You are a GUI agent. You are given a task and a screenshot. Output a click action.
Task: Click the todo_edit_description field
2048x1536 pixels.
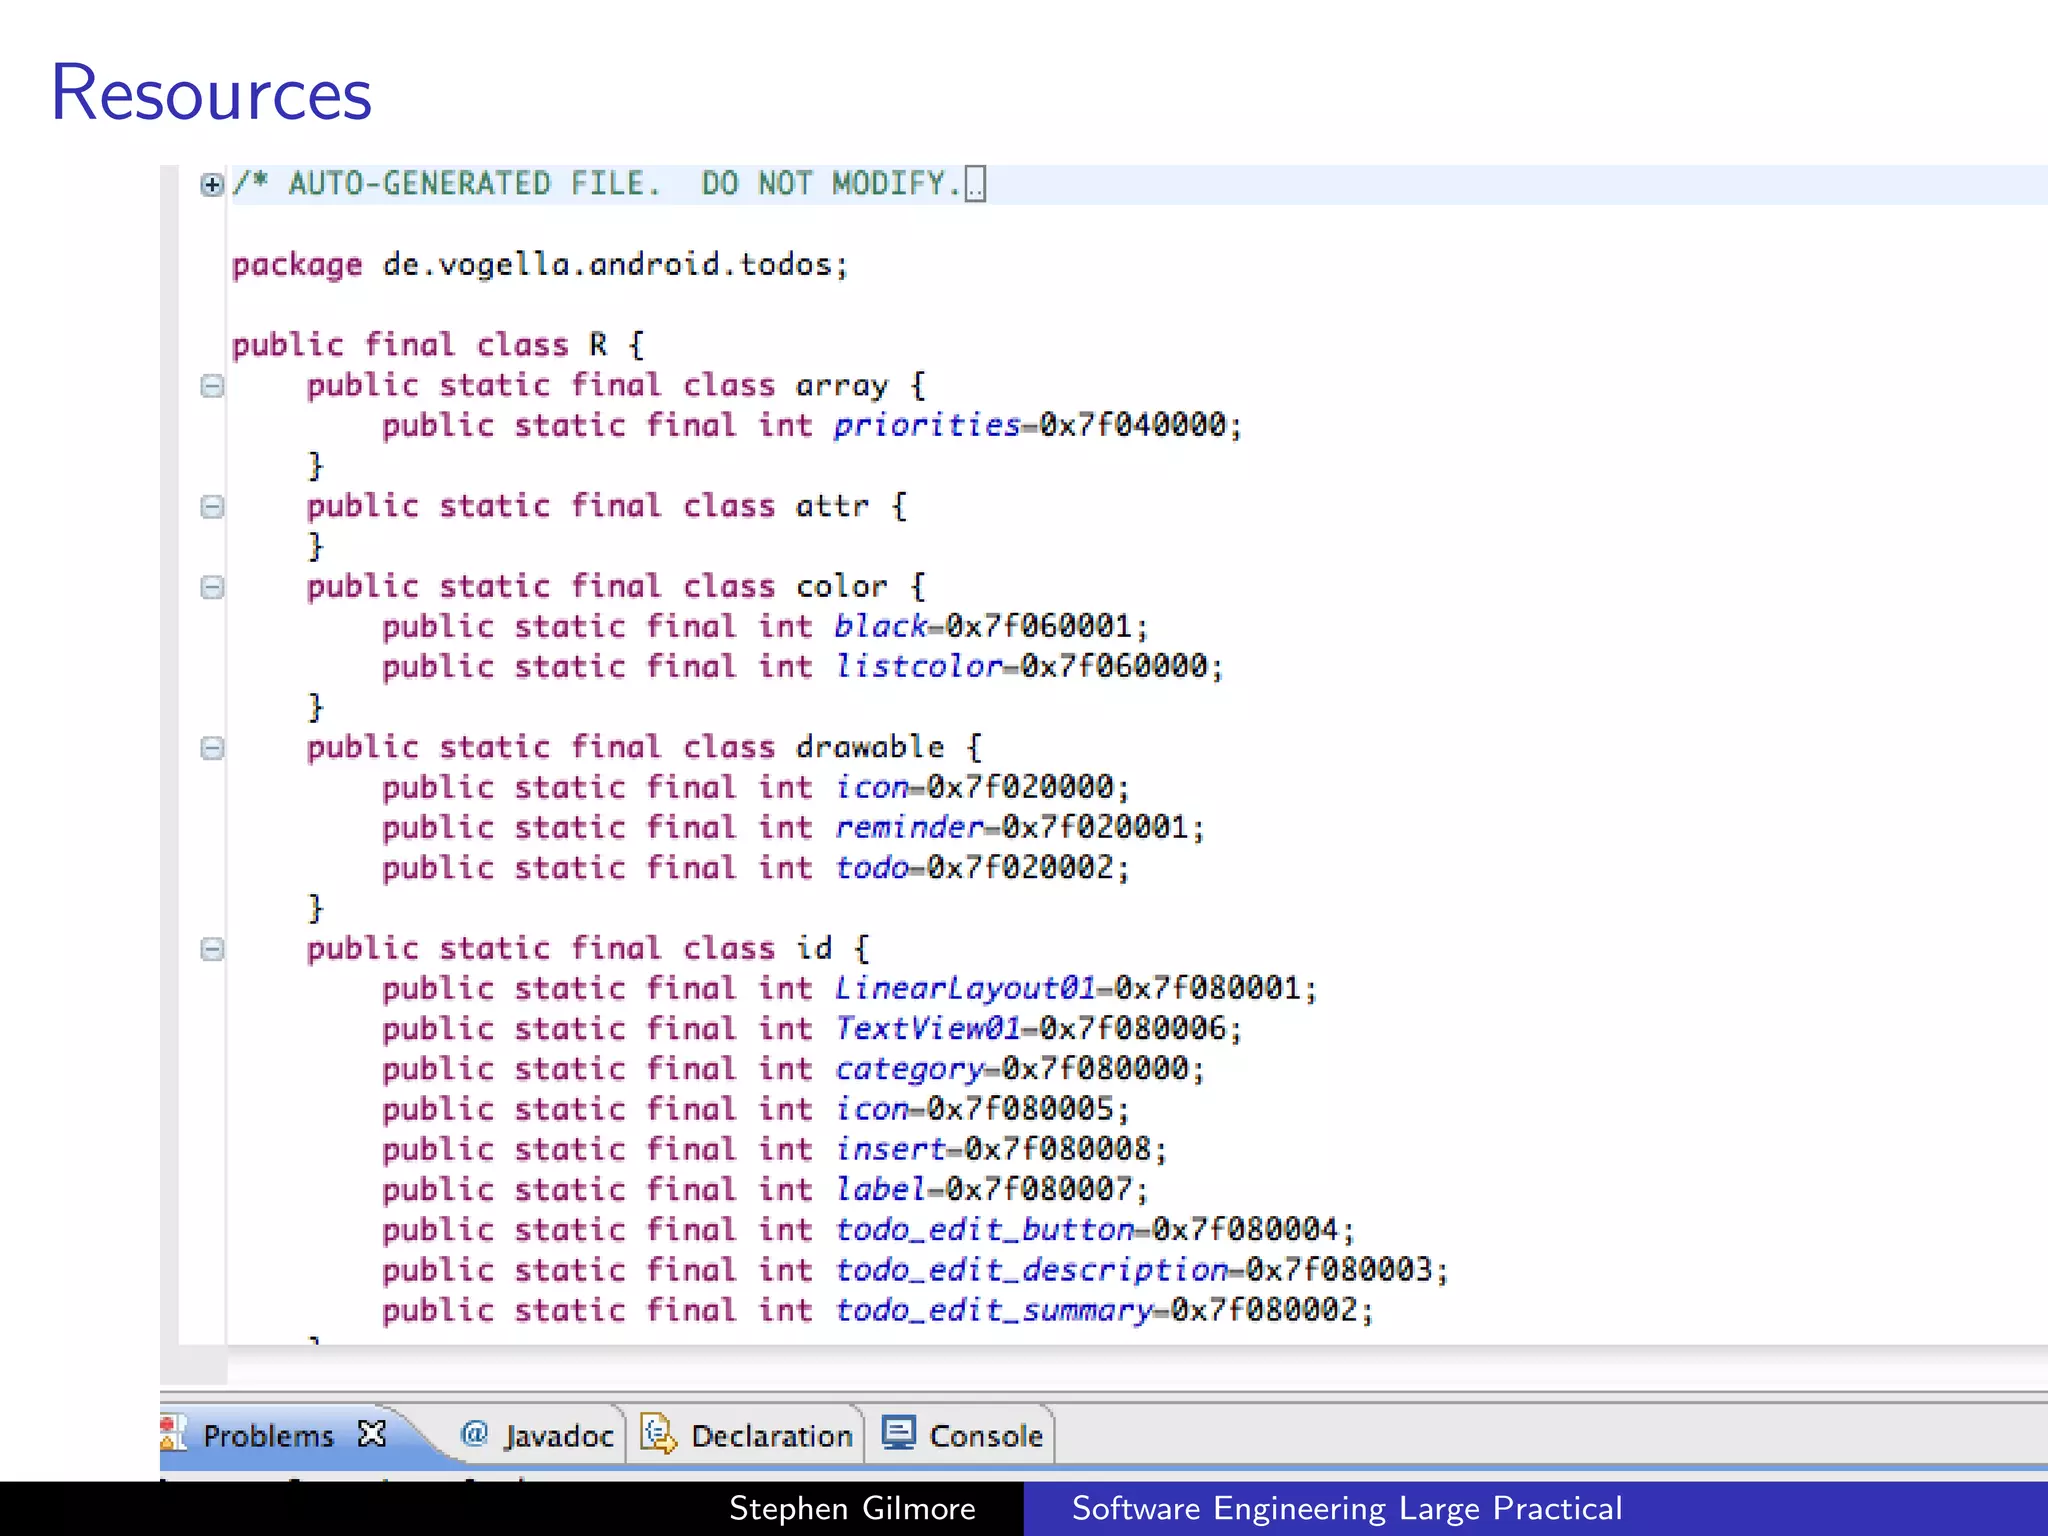pos(1031,1271)
